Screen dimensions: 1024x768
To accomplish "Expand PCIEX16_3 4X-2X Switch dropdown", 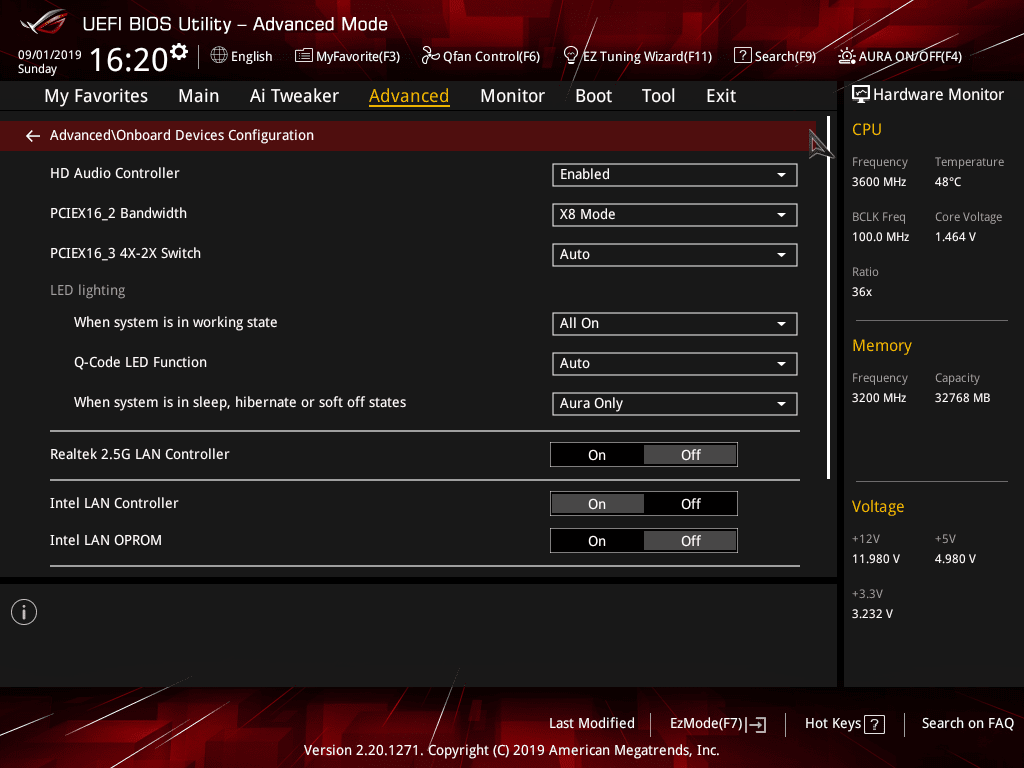I will (x=675, y=255).
